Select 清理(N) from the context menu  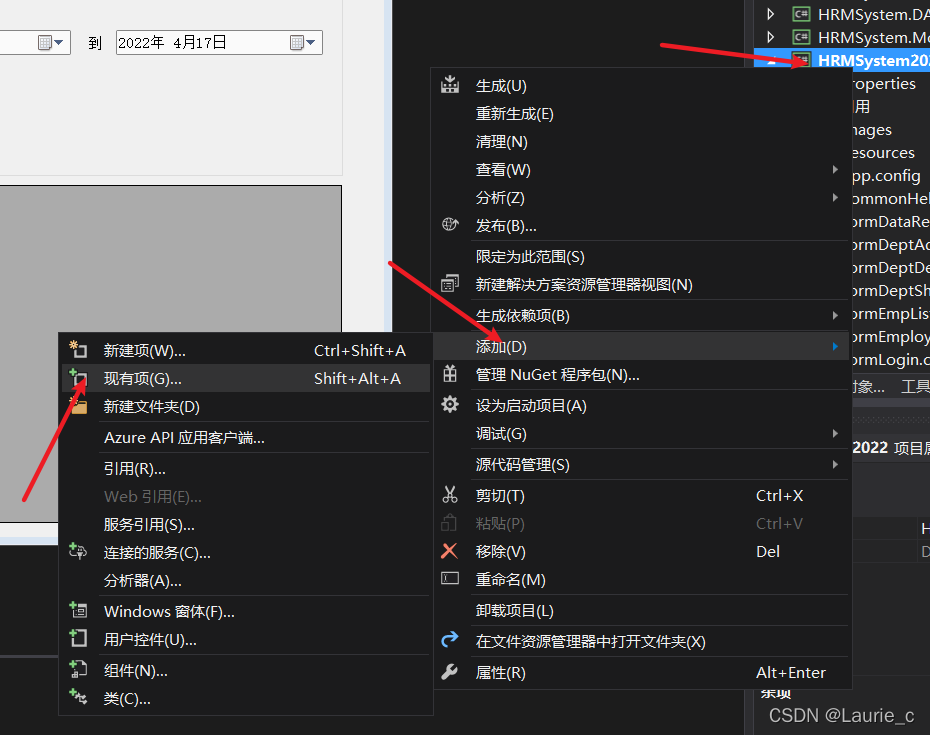pyautogui.click(x=503, y=141)
